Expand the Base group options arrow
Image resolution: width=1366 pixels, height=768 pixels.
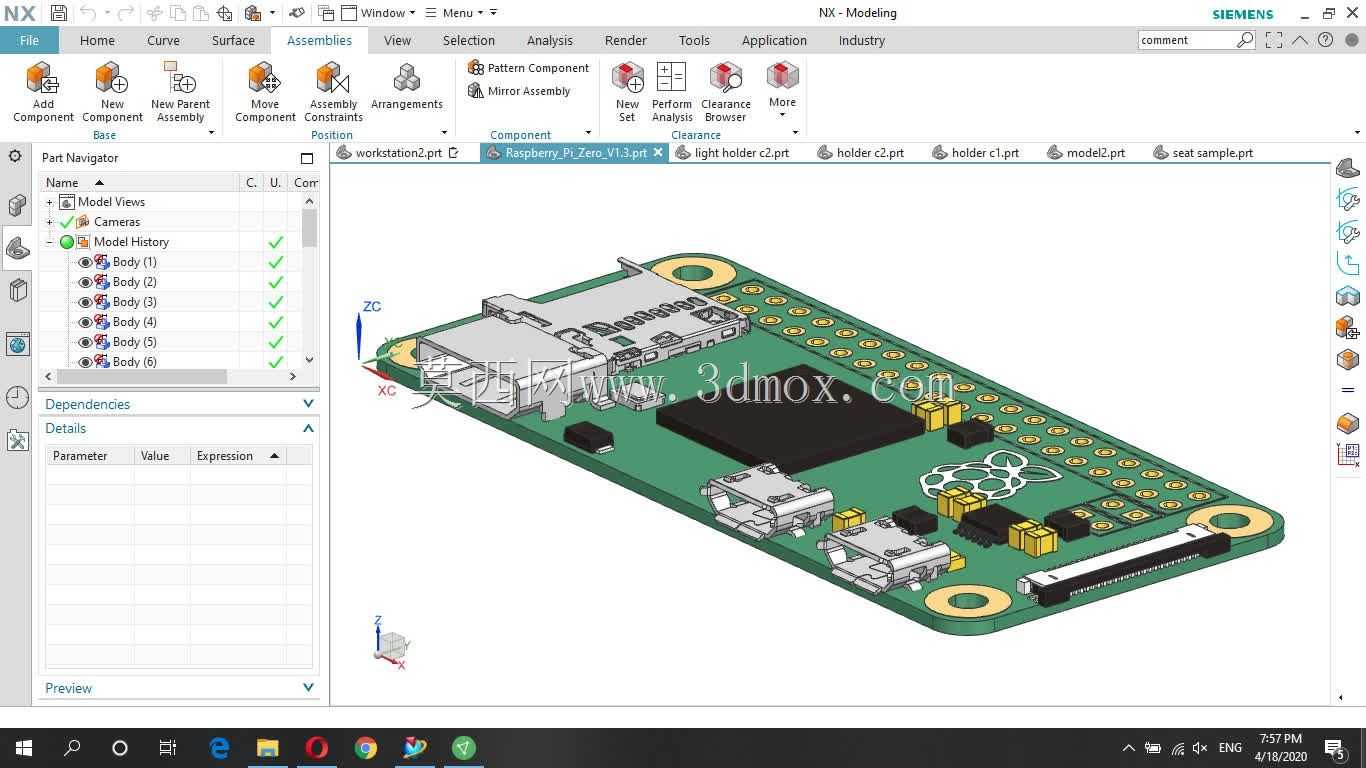pyautogui.click(x=211, y=132)
